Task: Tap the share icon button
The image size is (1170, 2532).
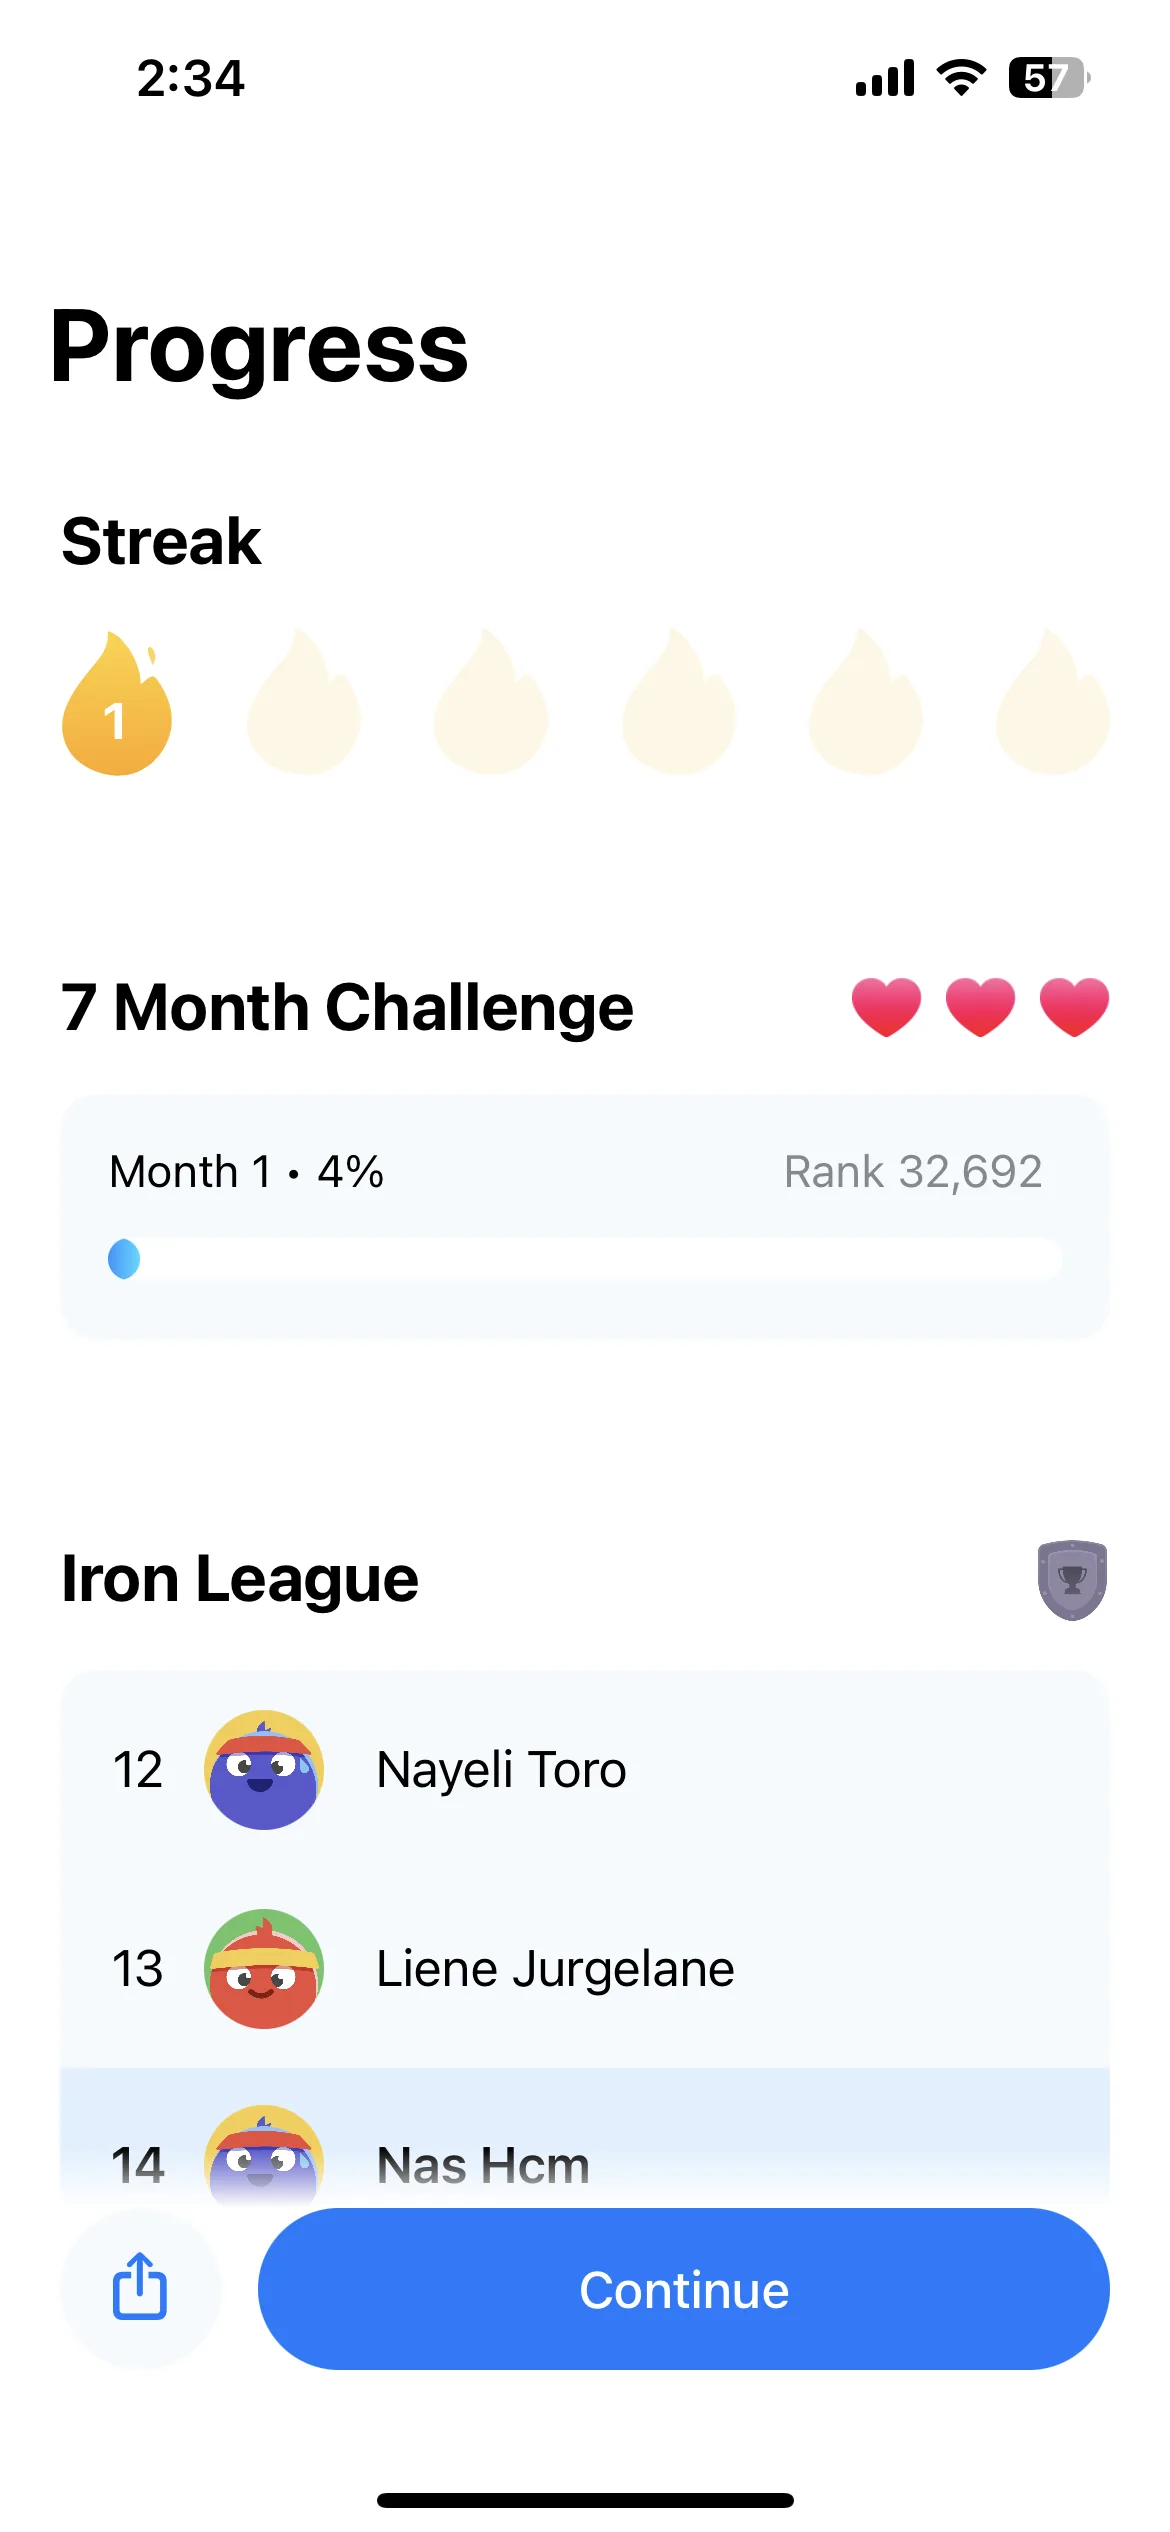Action: tap(140, 2288)
